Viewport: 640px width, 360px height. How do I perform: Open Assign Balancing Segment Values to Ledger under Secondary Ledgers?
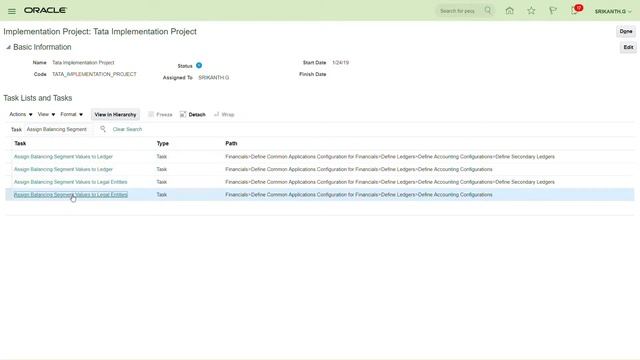coord(63,156)
